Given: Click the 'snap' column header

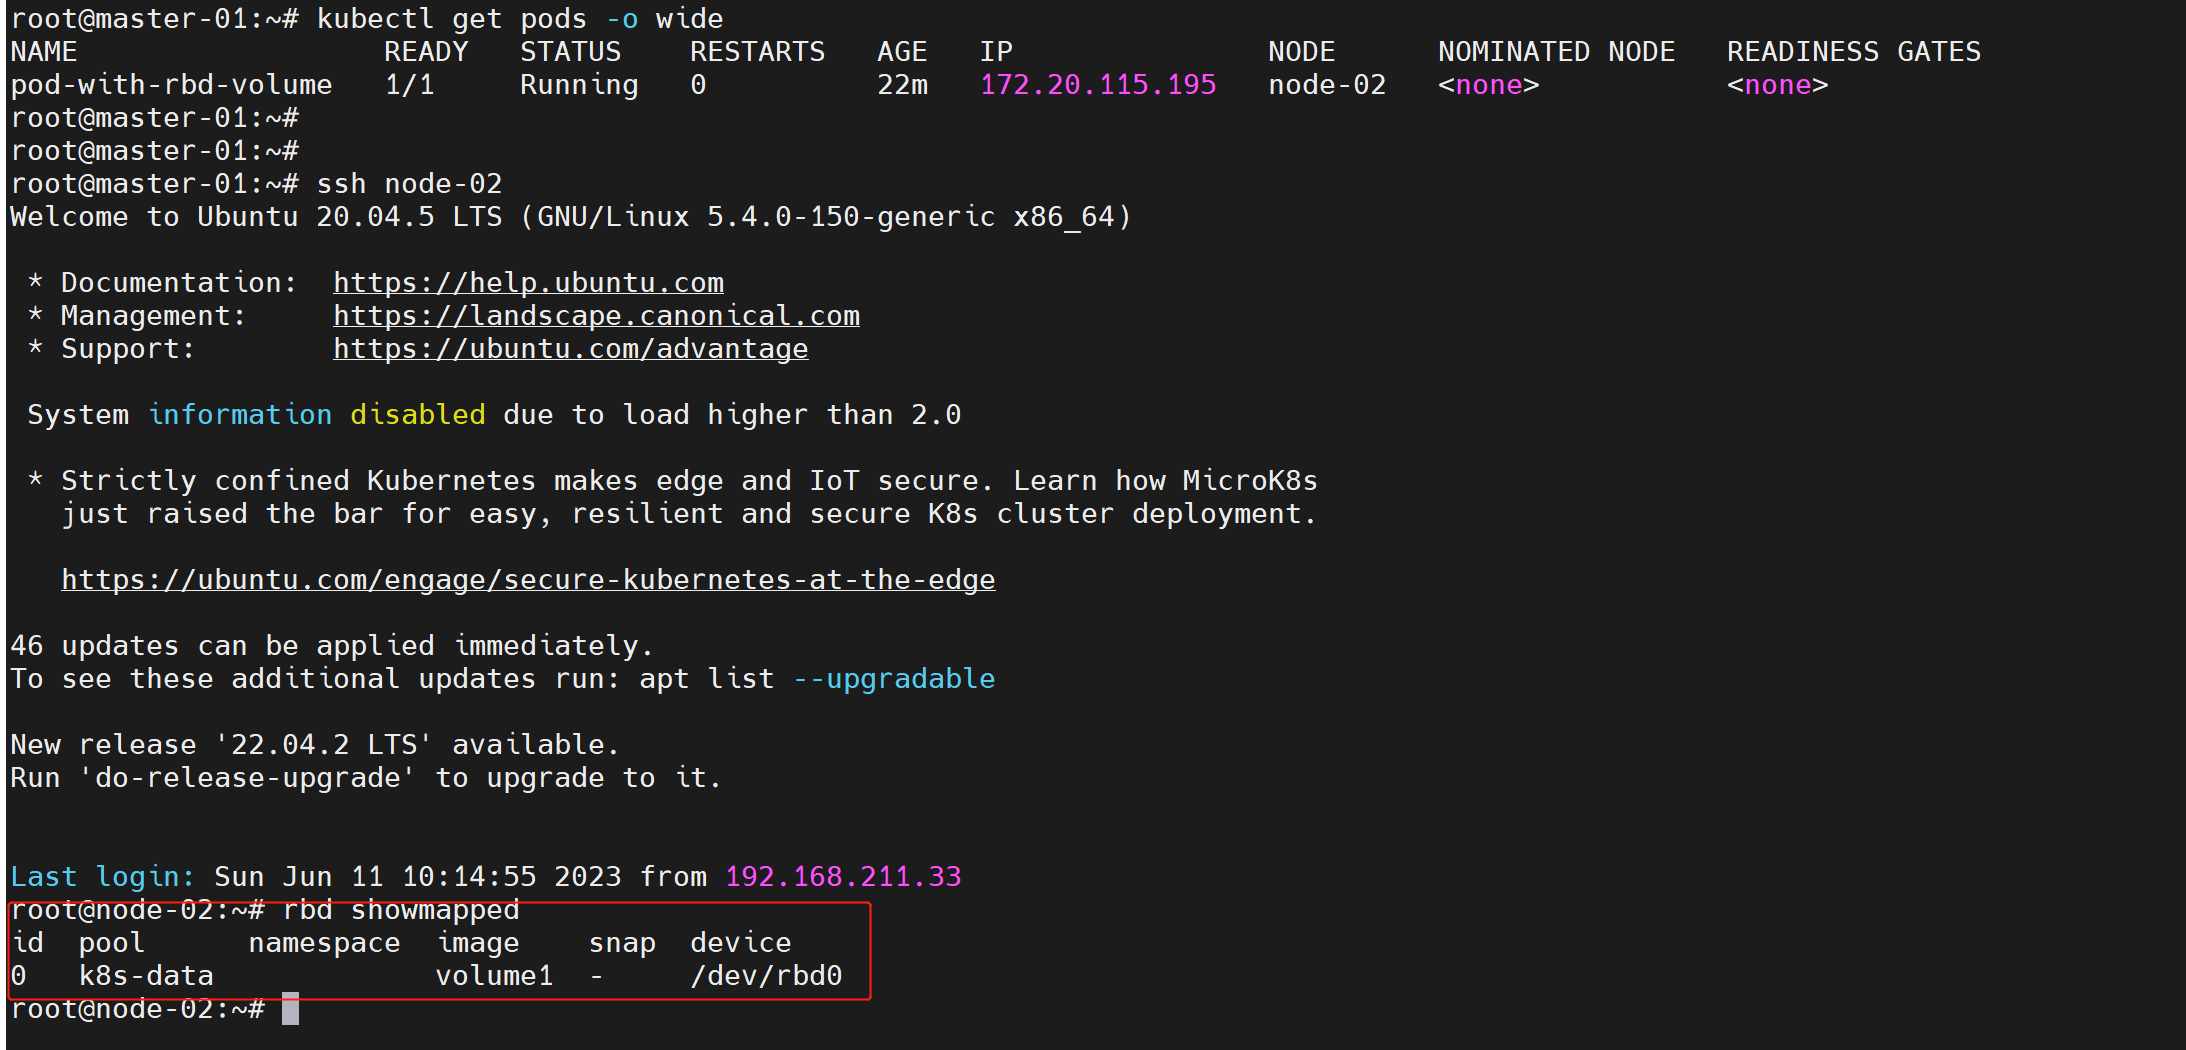Looking at the screenshot, I should pyautogui.click(x=622, y=943).
